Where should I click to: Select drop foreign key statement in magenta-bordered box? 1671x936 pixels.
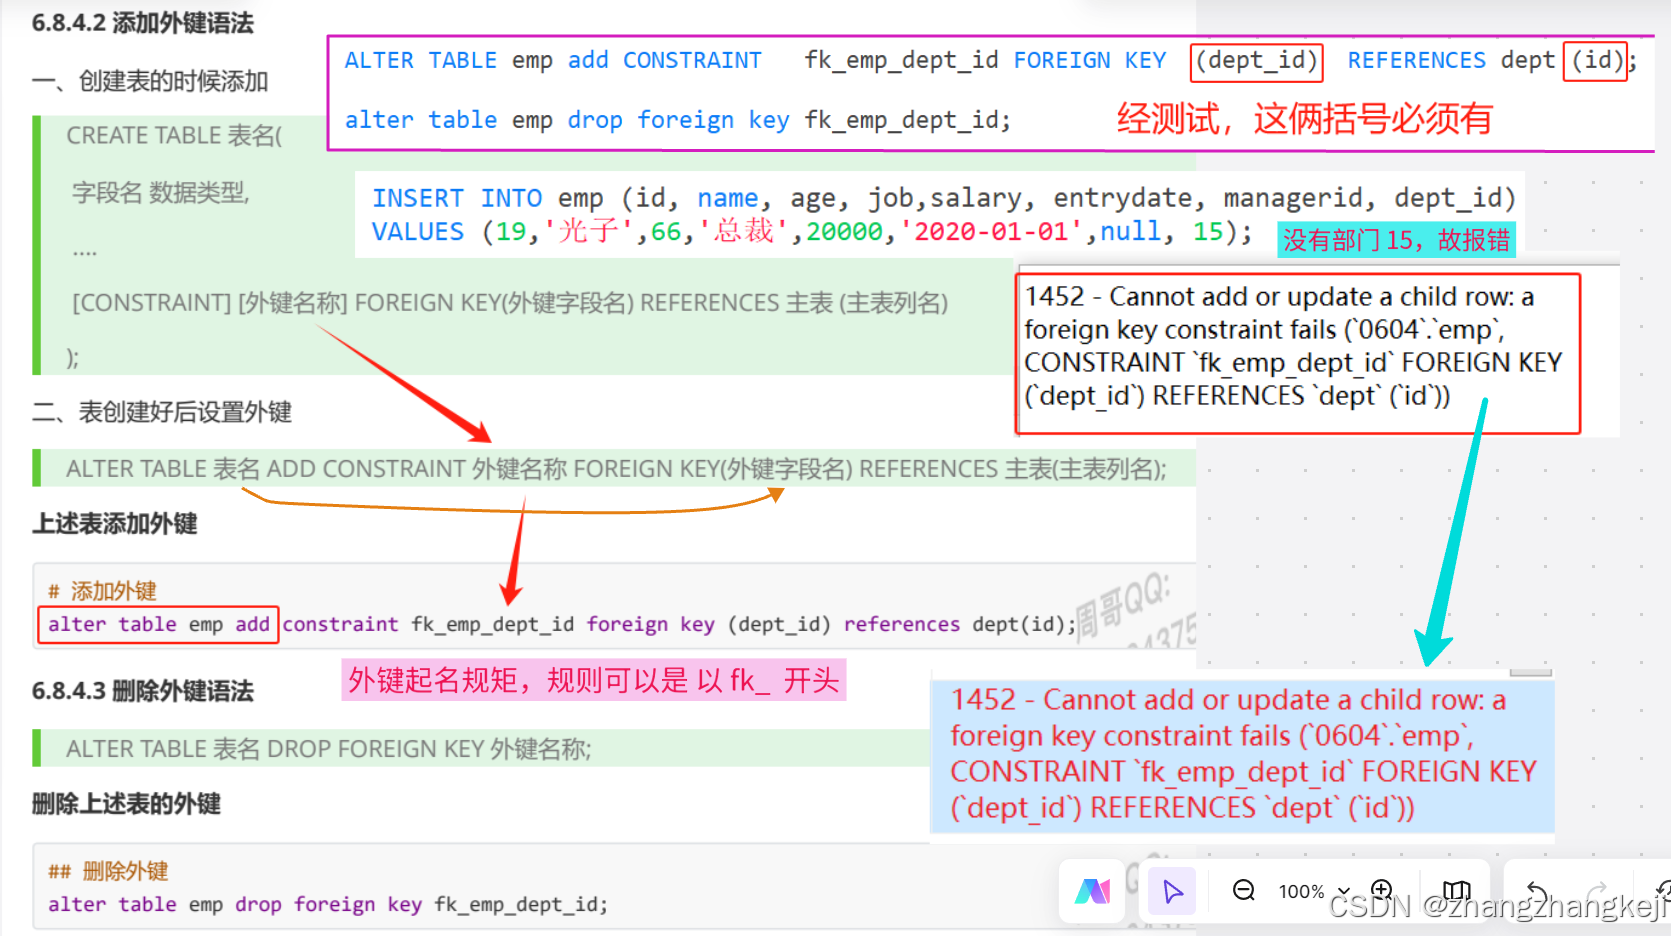677,120
